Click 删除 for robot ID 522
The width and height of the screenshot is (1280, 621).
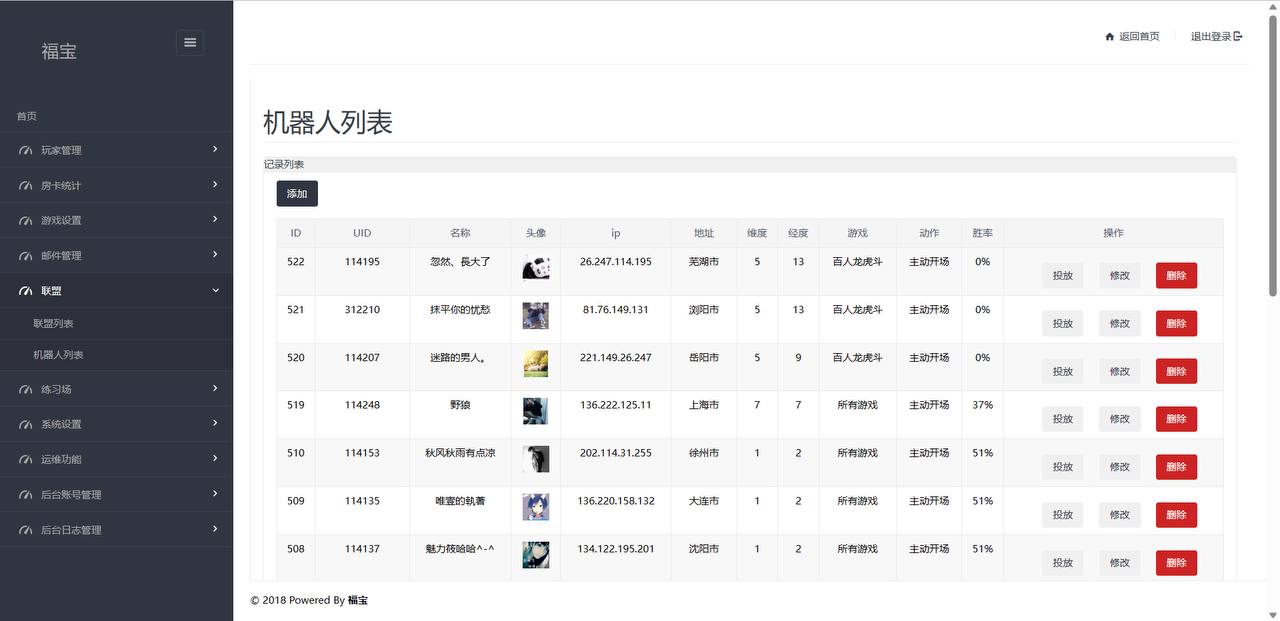(x=1176, y=275)
